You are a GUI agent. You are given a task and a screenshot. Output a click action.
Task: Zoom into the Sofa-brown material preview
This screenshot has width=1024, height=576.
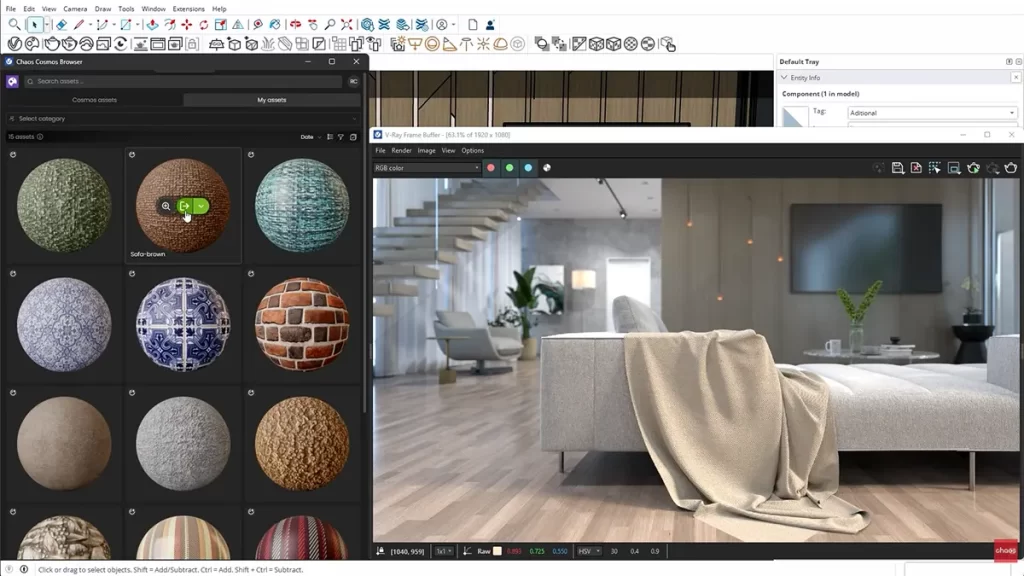pyautogui.click(x=167, y=206)
